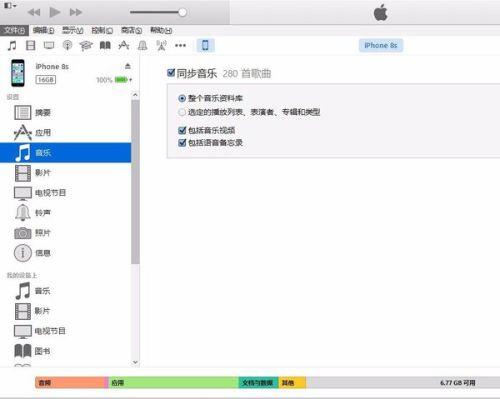Click sidebar scroll up arrow
The height and width of the screenshot is (399, 500).
tap(135, 95)
